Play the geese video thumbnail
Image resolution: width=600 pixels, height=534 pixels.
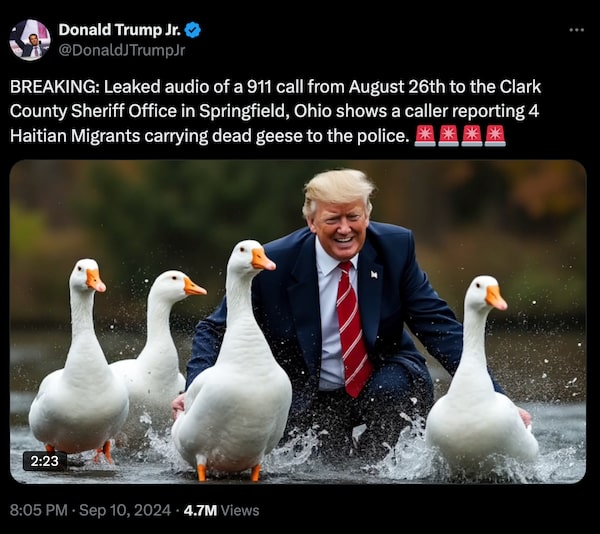pyautogui.click(x=298, y=322)
